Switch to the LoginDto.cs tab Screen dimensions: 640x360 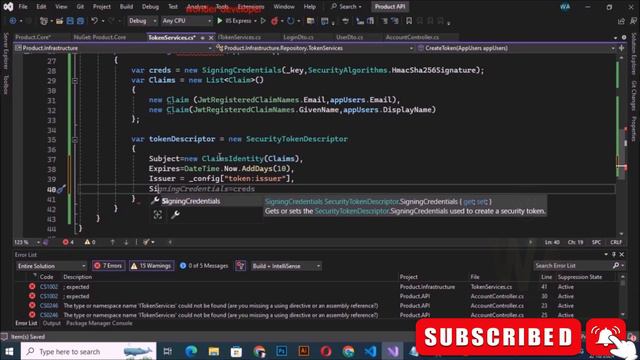pyautogui.click(x=298, y=37)
